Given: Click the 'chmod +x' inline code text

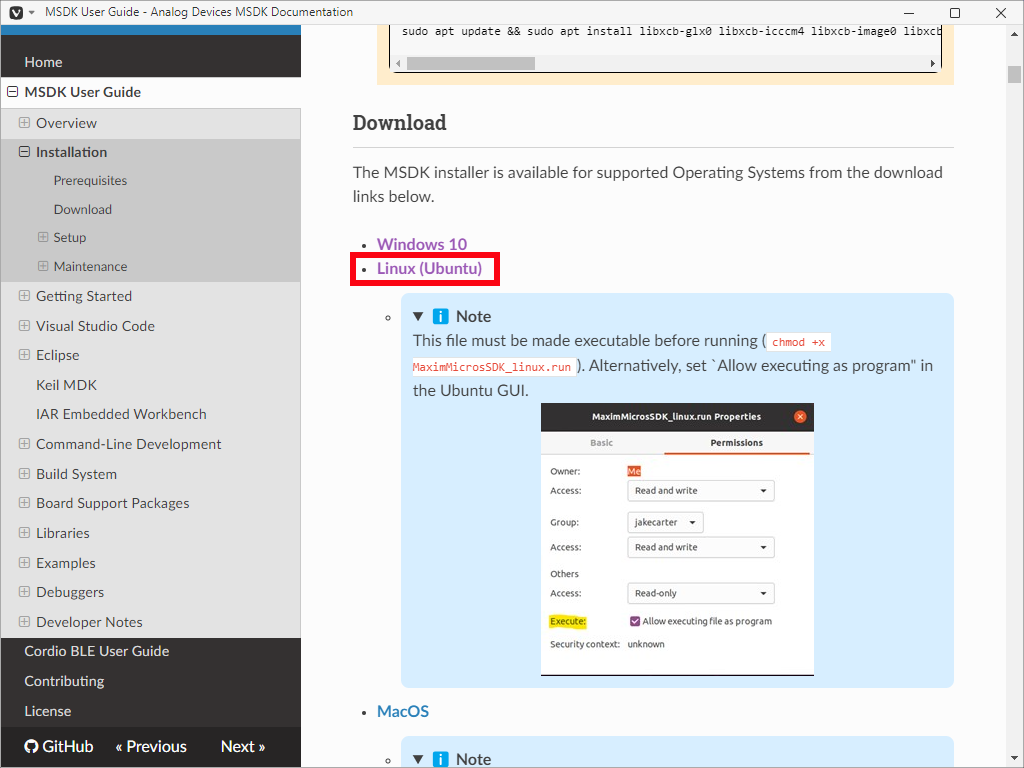Looking at the screenshot, I should pos(798,342).
